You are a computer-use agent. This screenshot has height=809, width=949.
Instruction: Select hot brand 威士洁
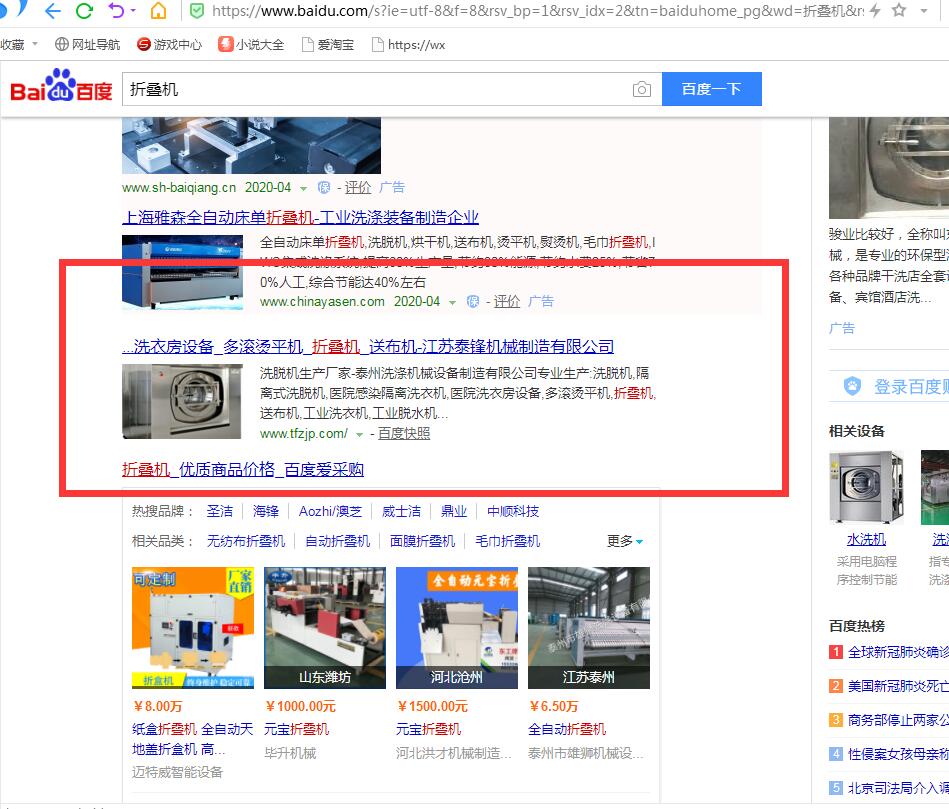(401, 511)
